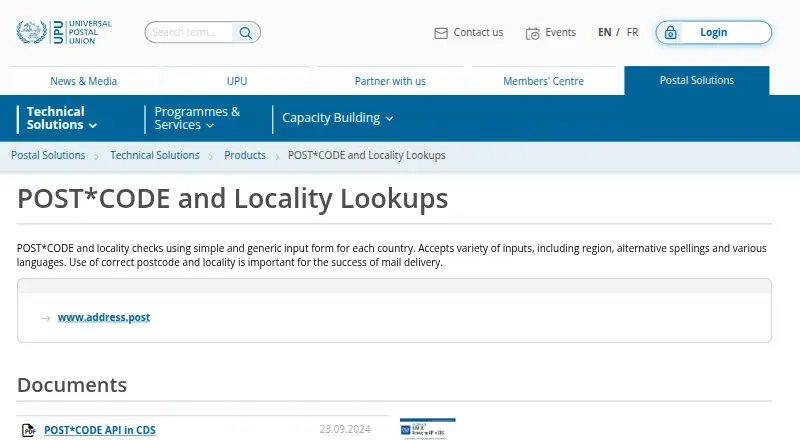This screenshot has width=800, height=440.
Task: Open the Members' Centre tab
Action: [543, 81]
